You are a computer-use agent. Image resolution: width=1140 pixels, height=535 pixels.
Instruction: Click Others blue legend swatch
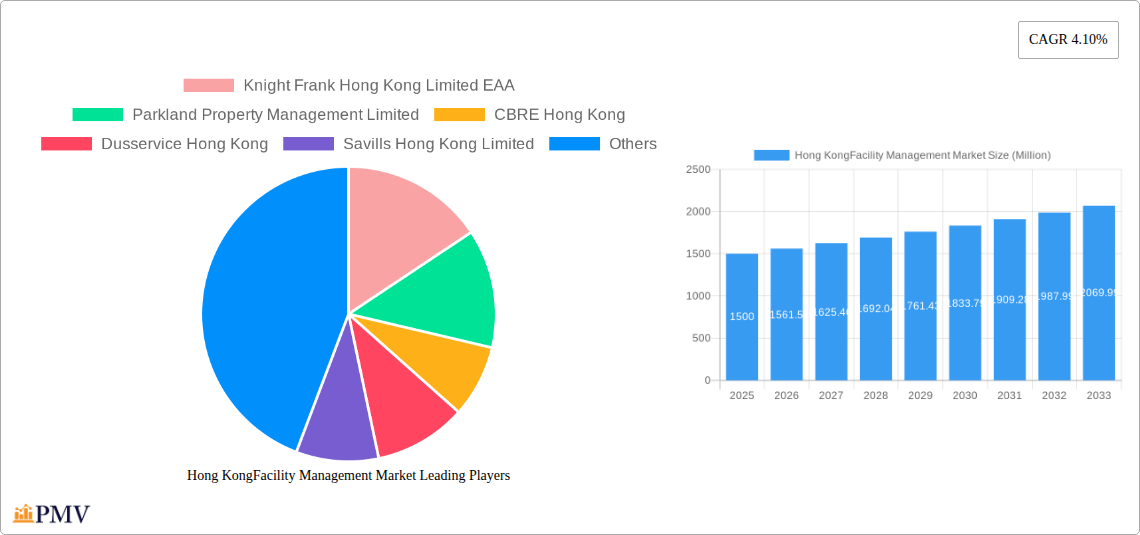pyautogui.click(x=574, y=144)
